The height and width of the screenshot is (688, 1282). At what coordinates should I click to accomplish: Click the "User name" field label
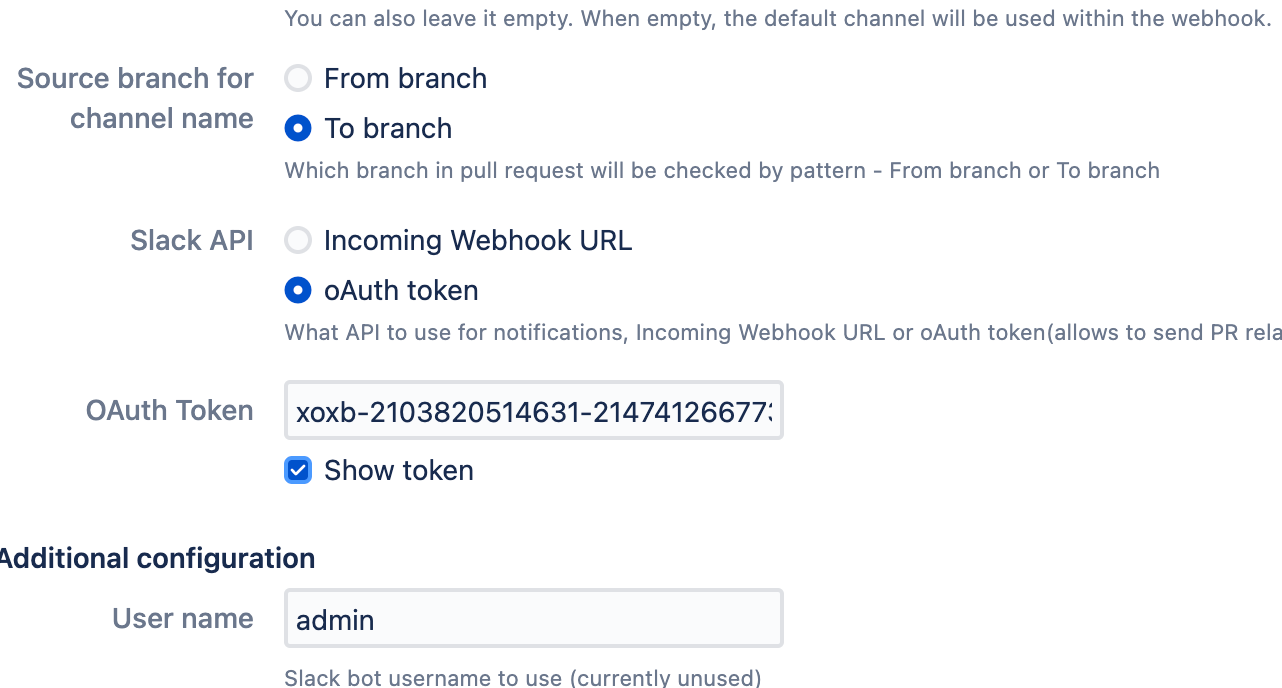[x=183, y=618]
